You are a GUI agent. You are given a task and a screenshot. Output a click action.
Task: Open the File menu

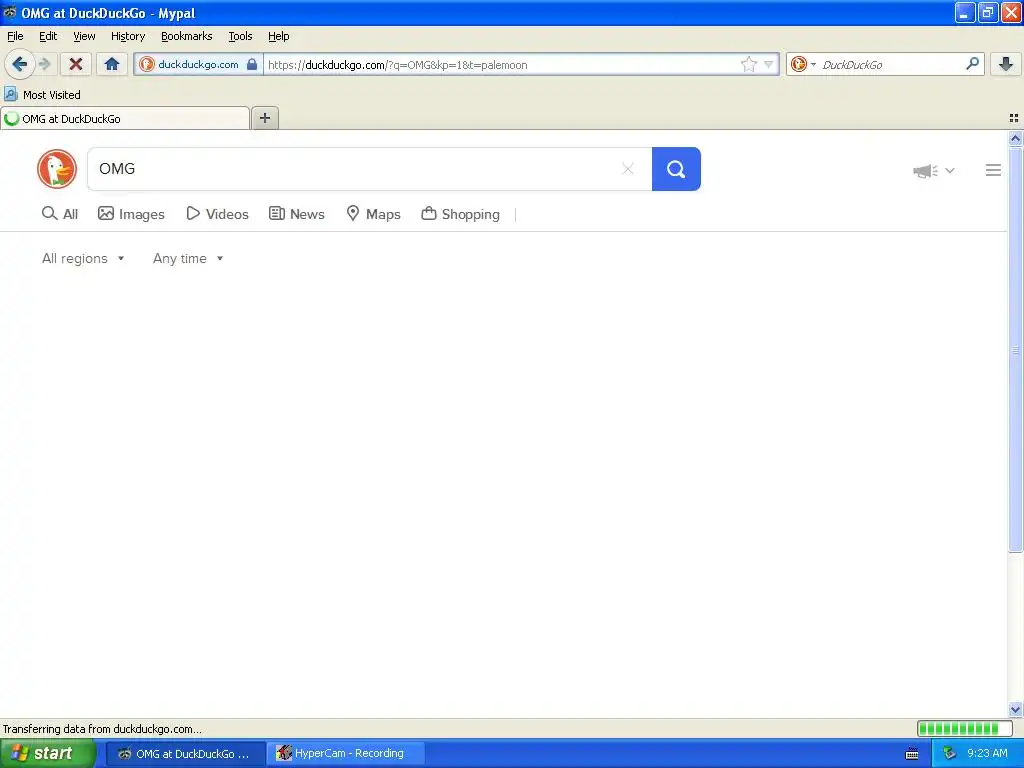point(15,36)
